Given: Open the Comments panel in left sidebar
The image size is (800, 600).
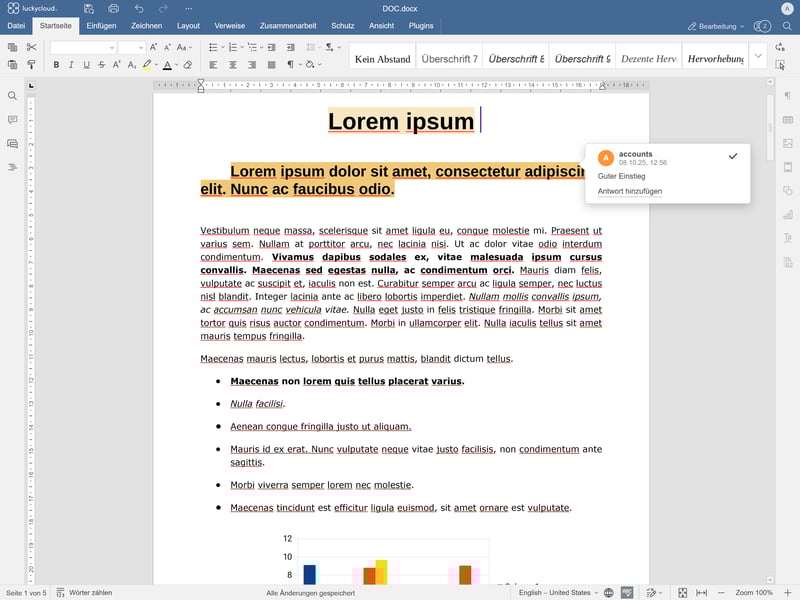Looking at the screenshot, I should point(12,120).
